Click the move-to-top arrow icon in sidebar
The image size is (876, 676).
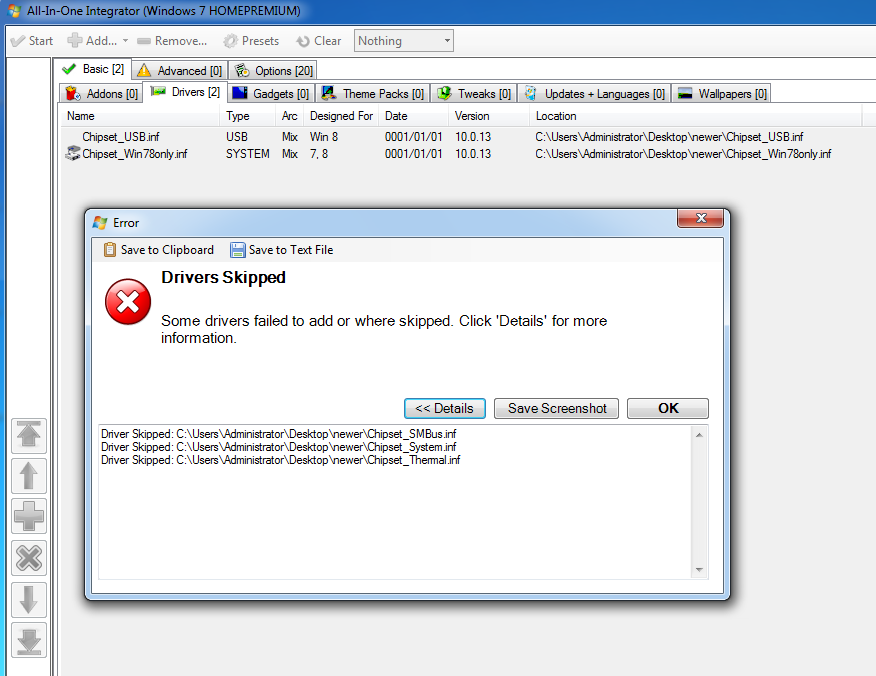pos(29,436)
